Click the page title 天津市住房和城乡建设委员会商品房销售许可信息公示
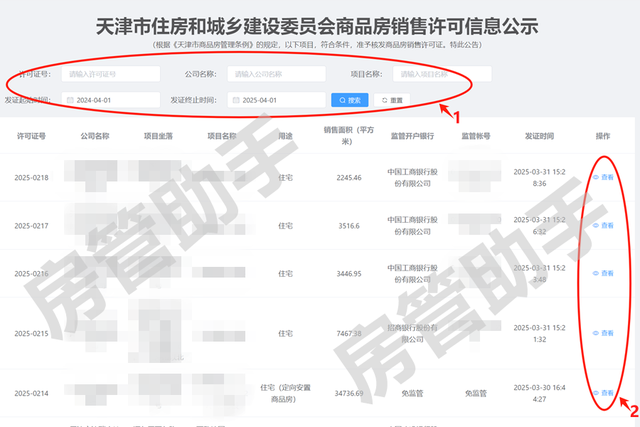The height and width of the screenshot is (427, 640). click(317, 26)
